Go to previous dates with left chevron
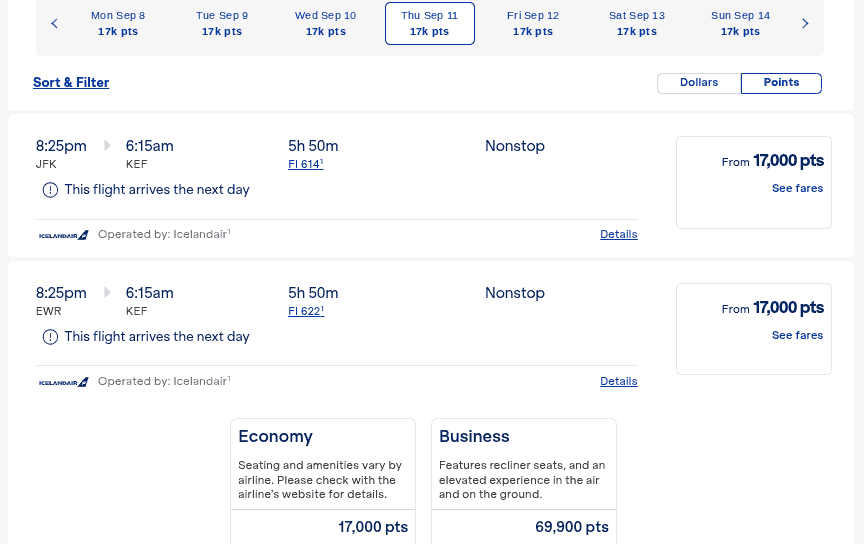Image resolution: width=864 pixels, height=544 pixels. click(54, 24)
